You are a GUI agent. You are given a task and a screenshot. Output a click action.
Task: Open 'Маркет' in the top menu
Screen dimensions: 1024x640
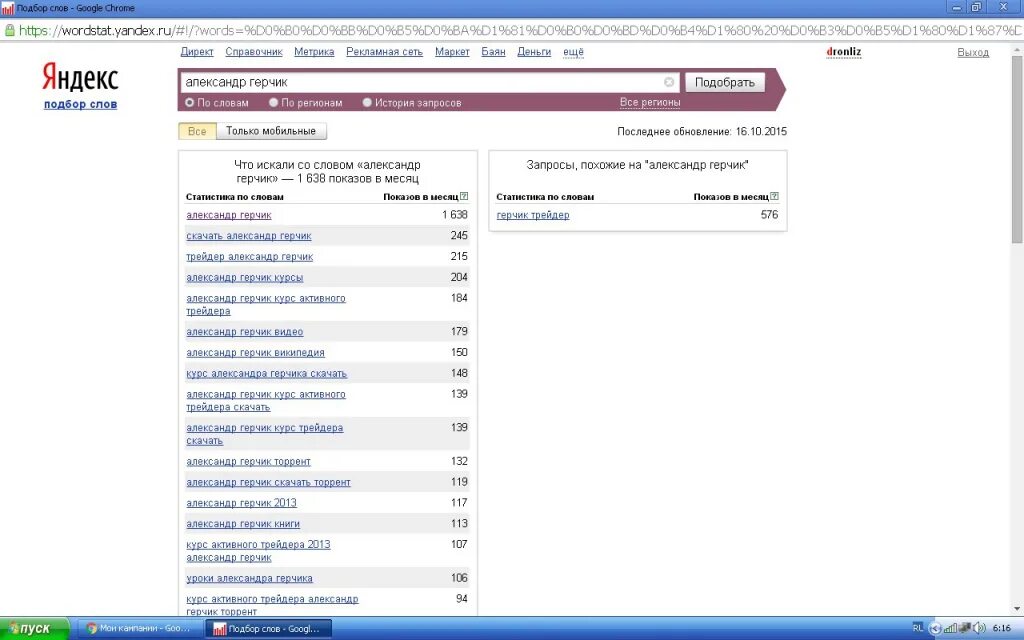453,52
